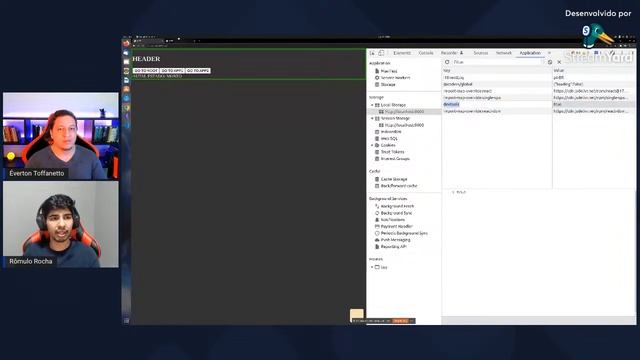Switch to the Sources tab
The width and height of the screenshot is (640, 360).
(480, 53)
